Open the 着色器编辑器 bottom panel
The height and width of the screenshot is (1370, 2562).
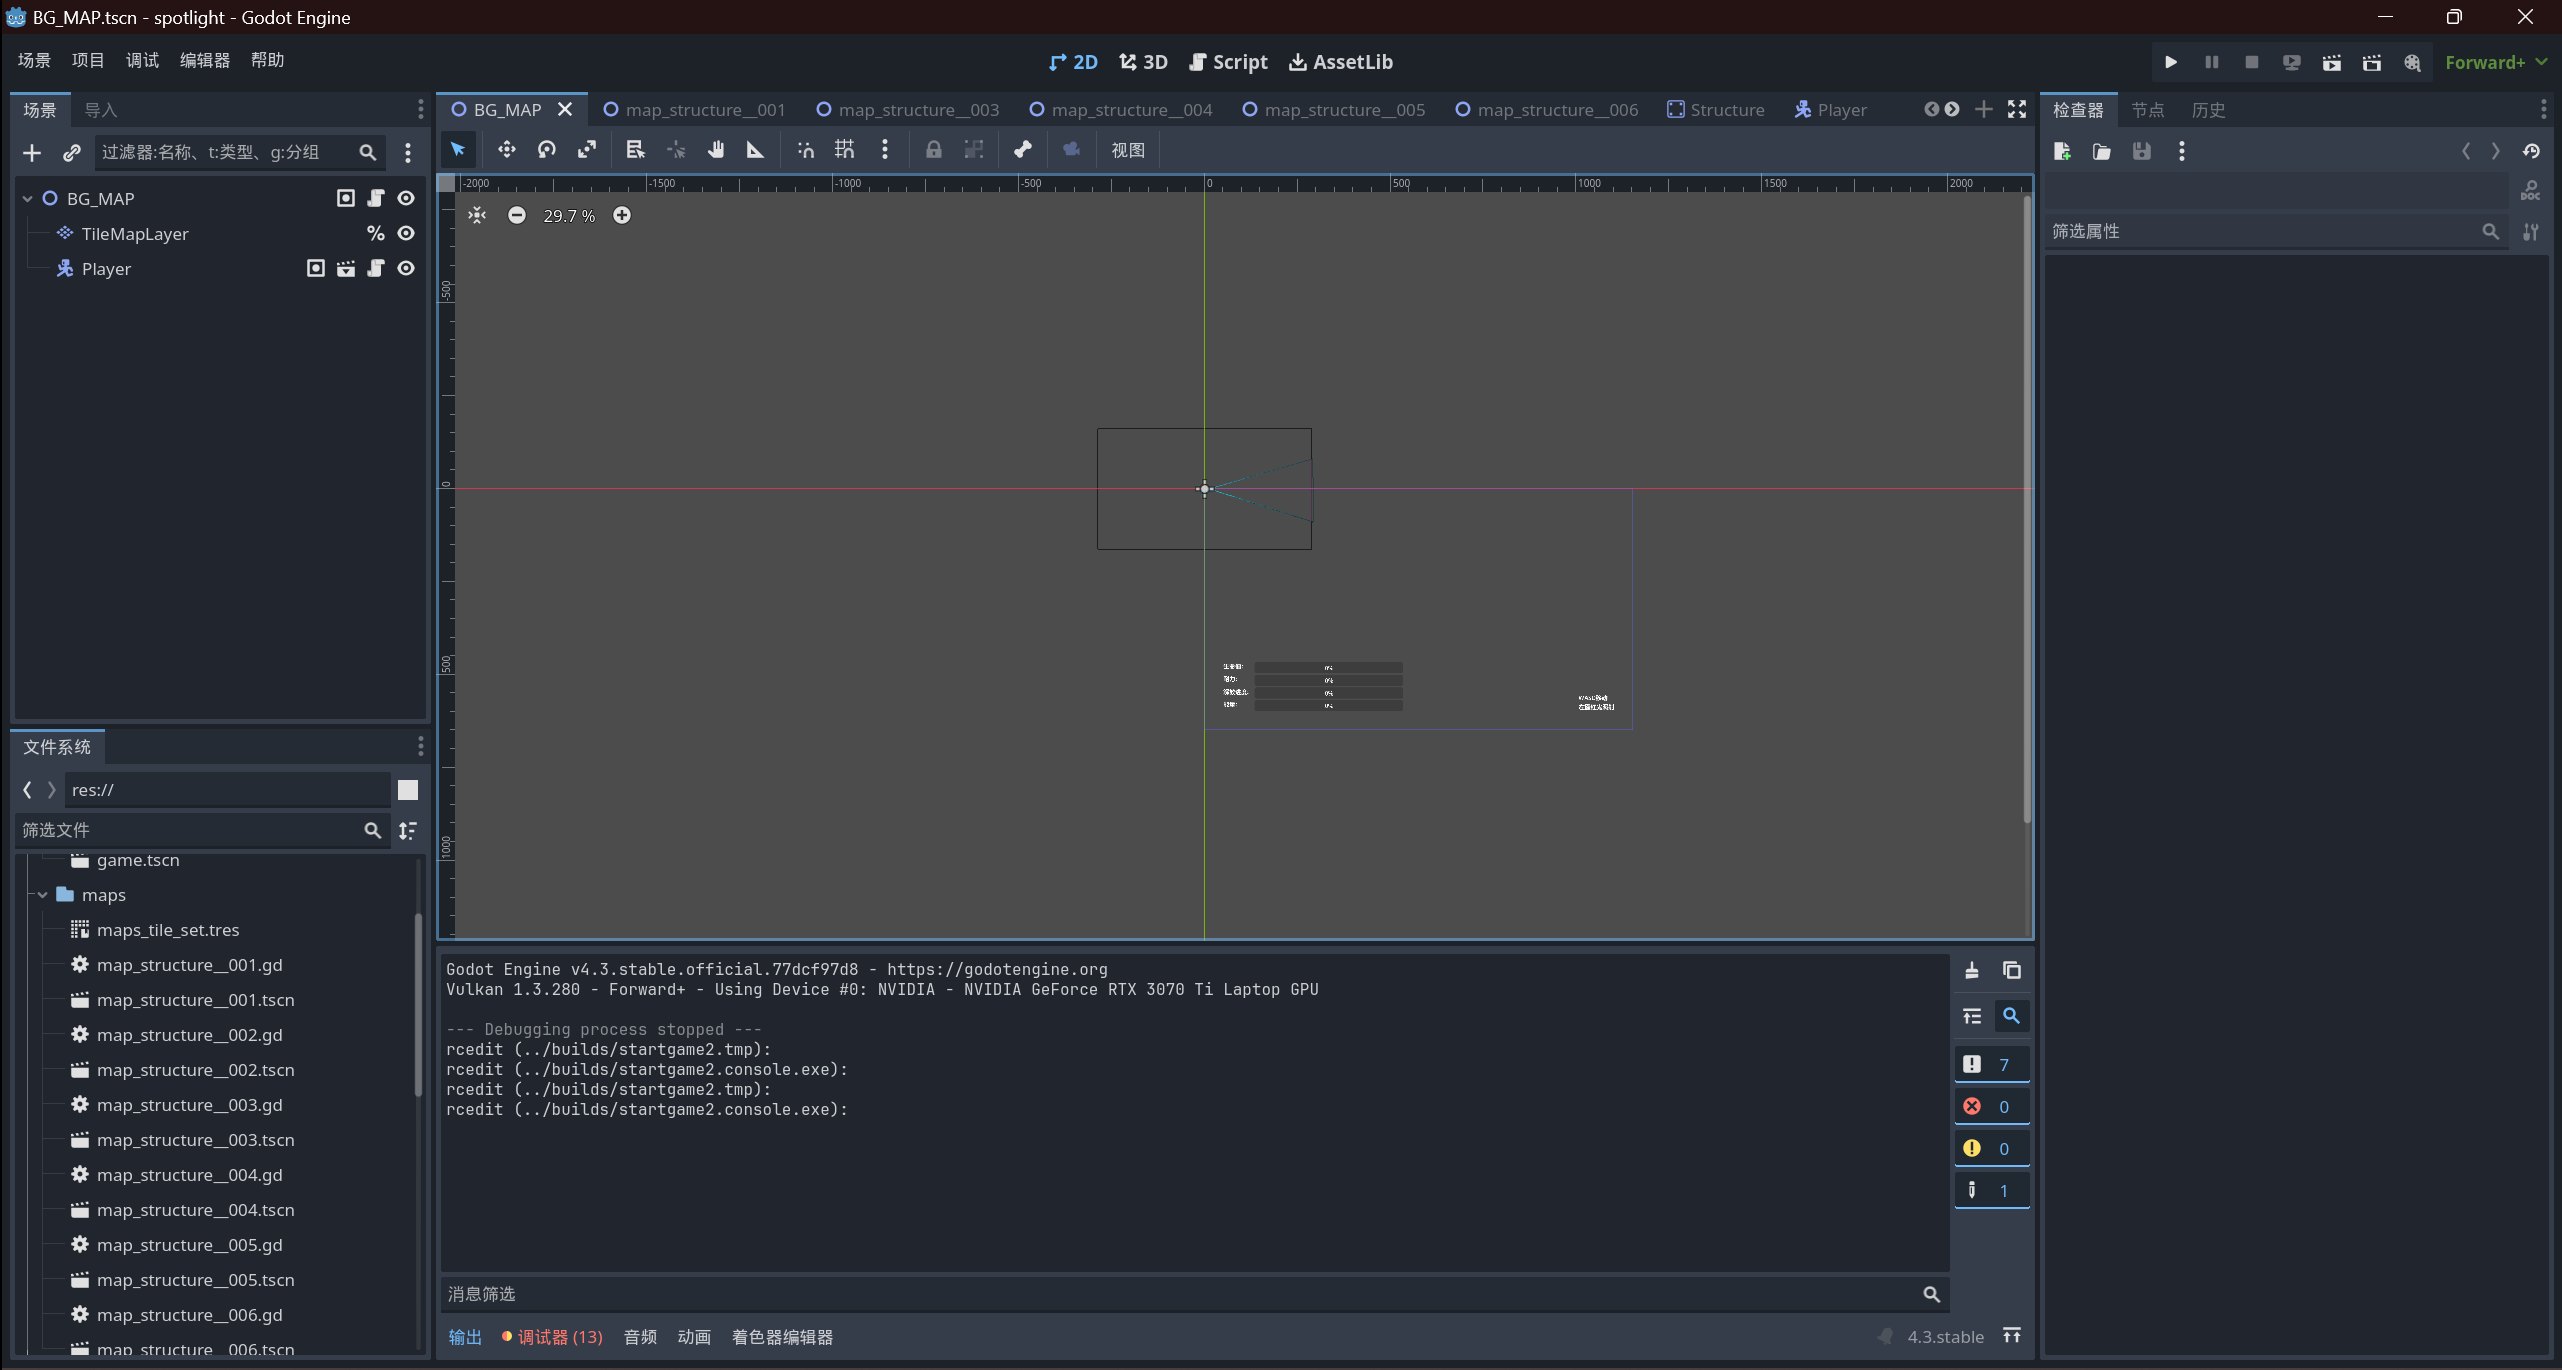[x=782, y=1337]
